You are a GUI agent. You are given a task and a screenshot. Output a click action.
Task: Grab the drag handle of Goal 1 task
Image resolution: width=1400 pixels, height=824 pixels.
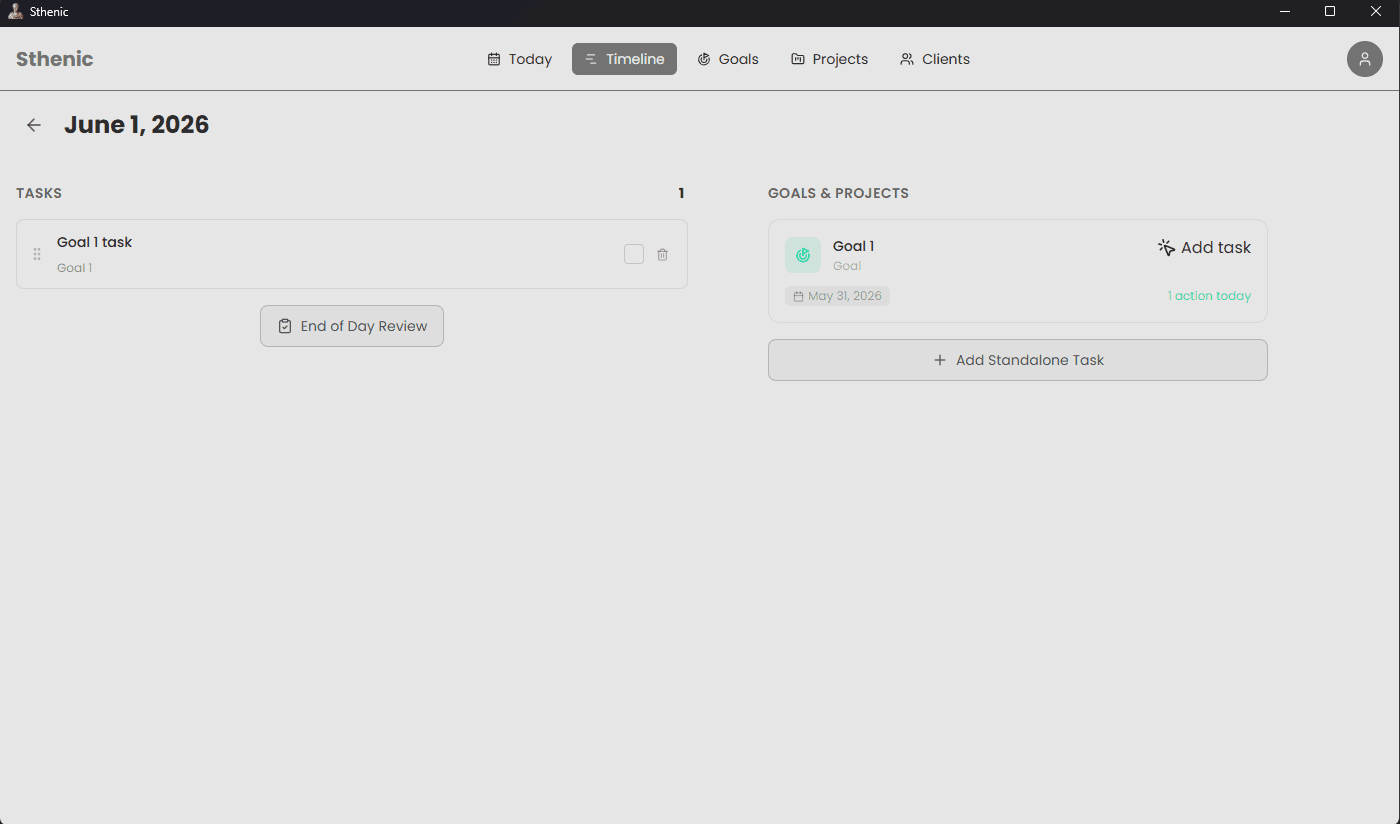coord(37,254)
